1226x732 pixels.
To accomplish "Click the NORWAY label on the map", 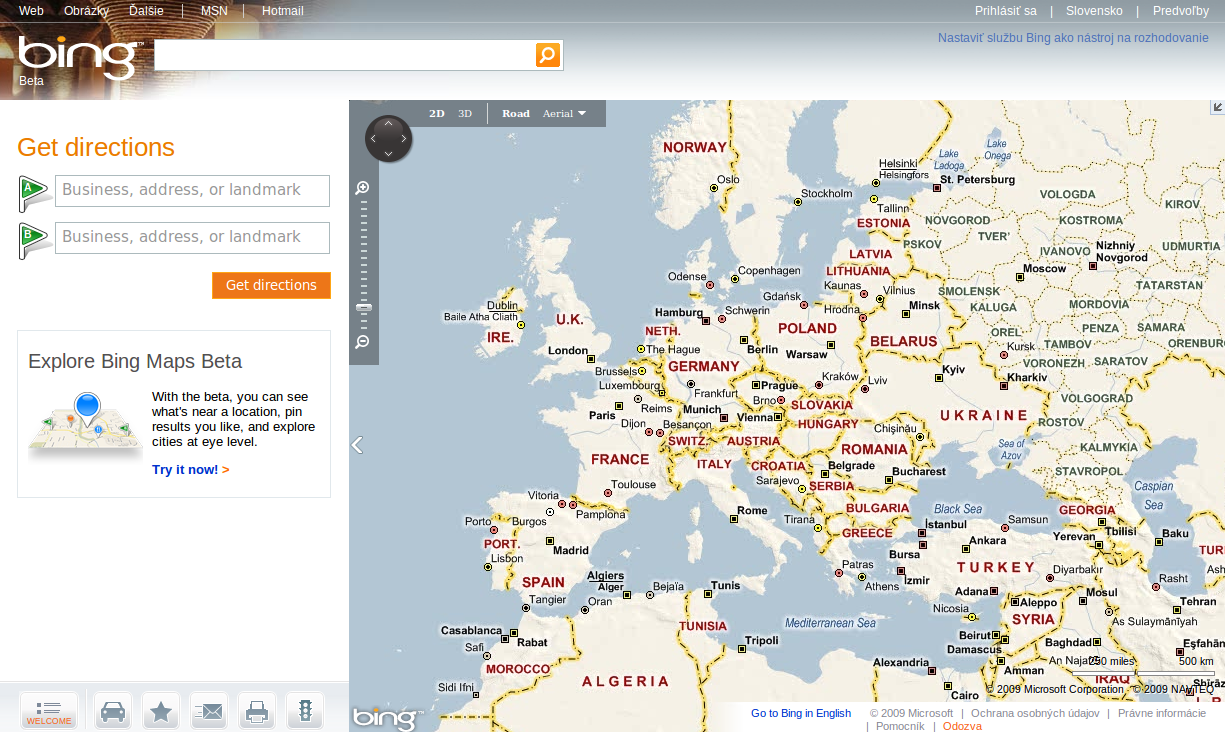I will [x=695, y=147].
